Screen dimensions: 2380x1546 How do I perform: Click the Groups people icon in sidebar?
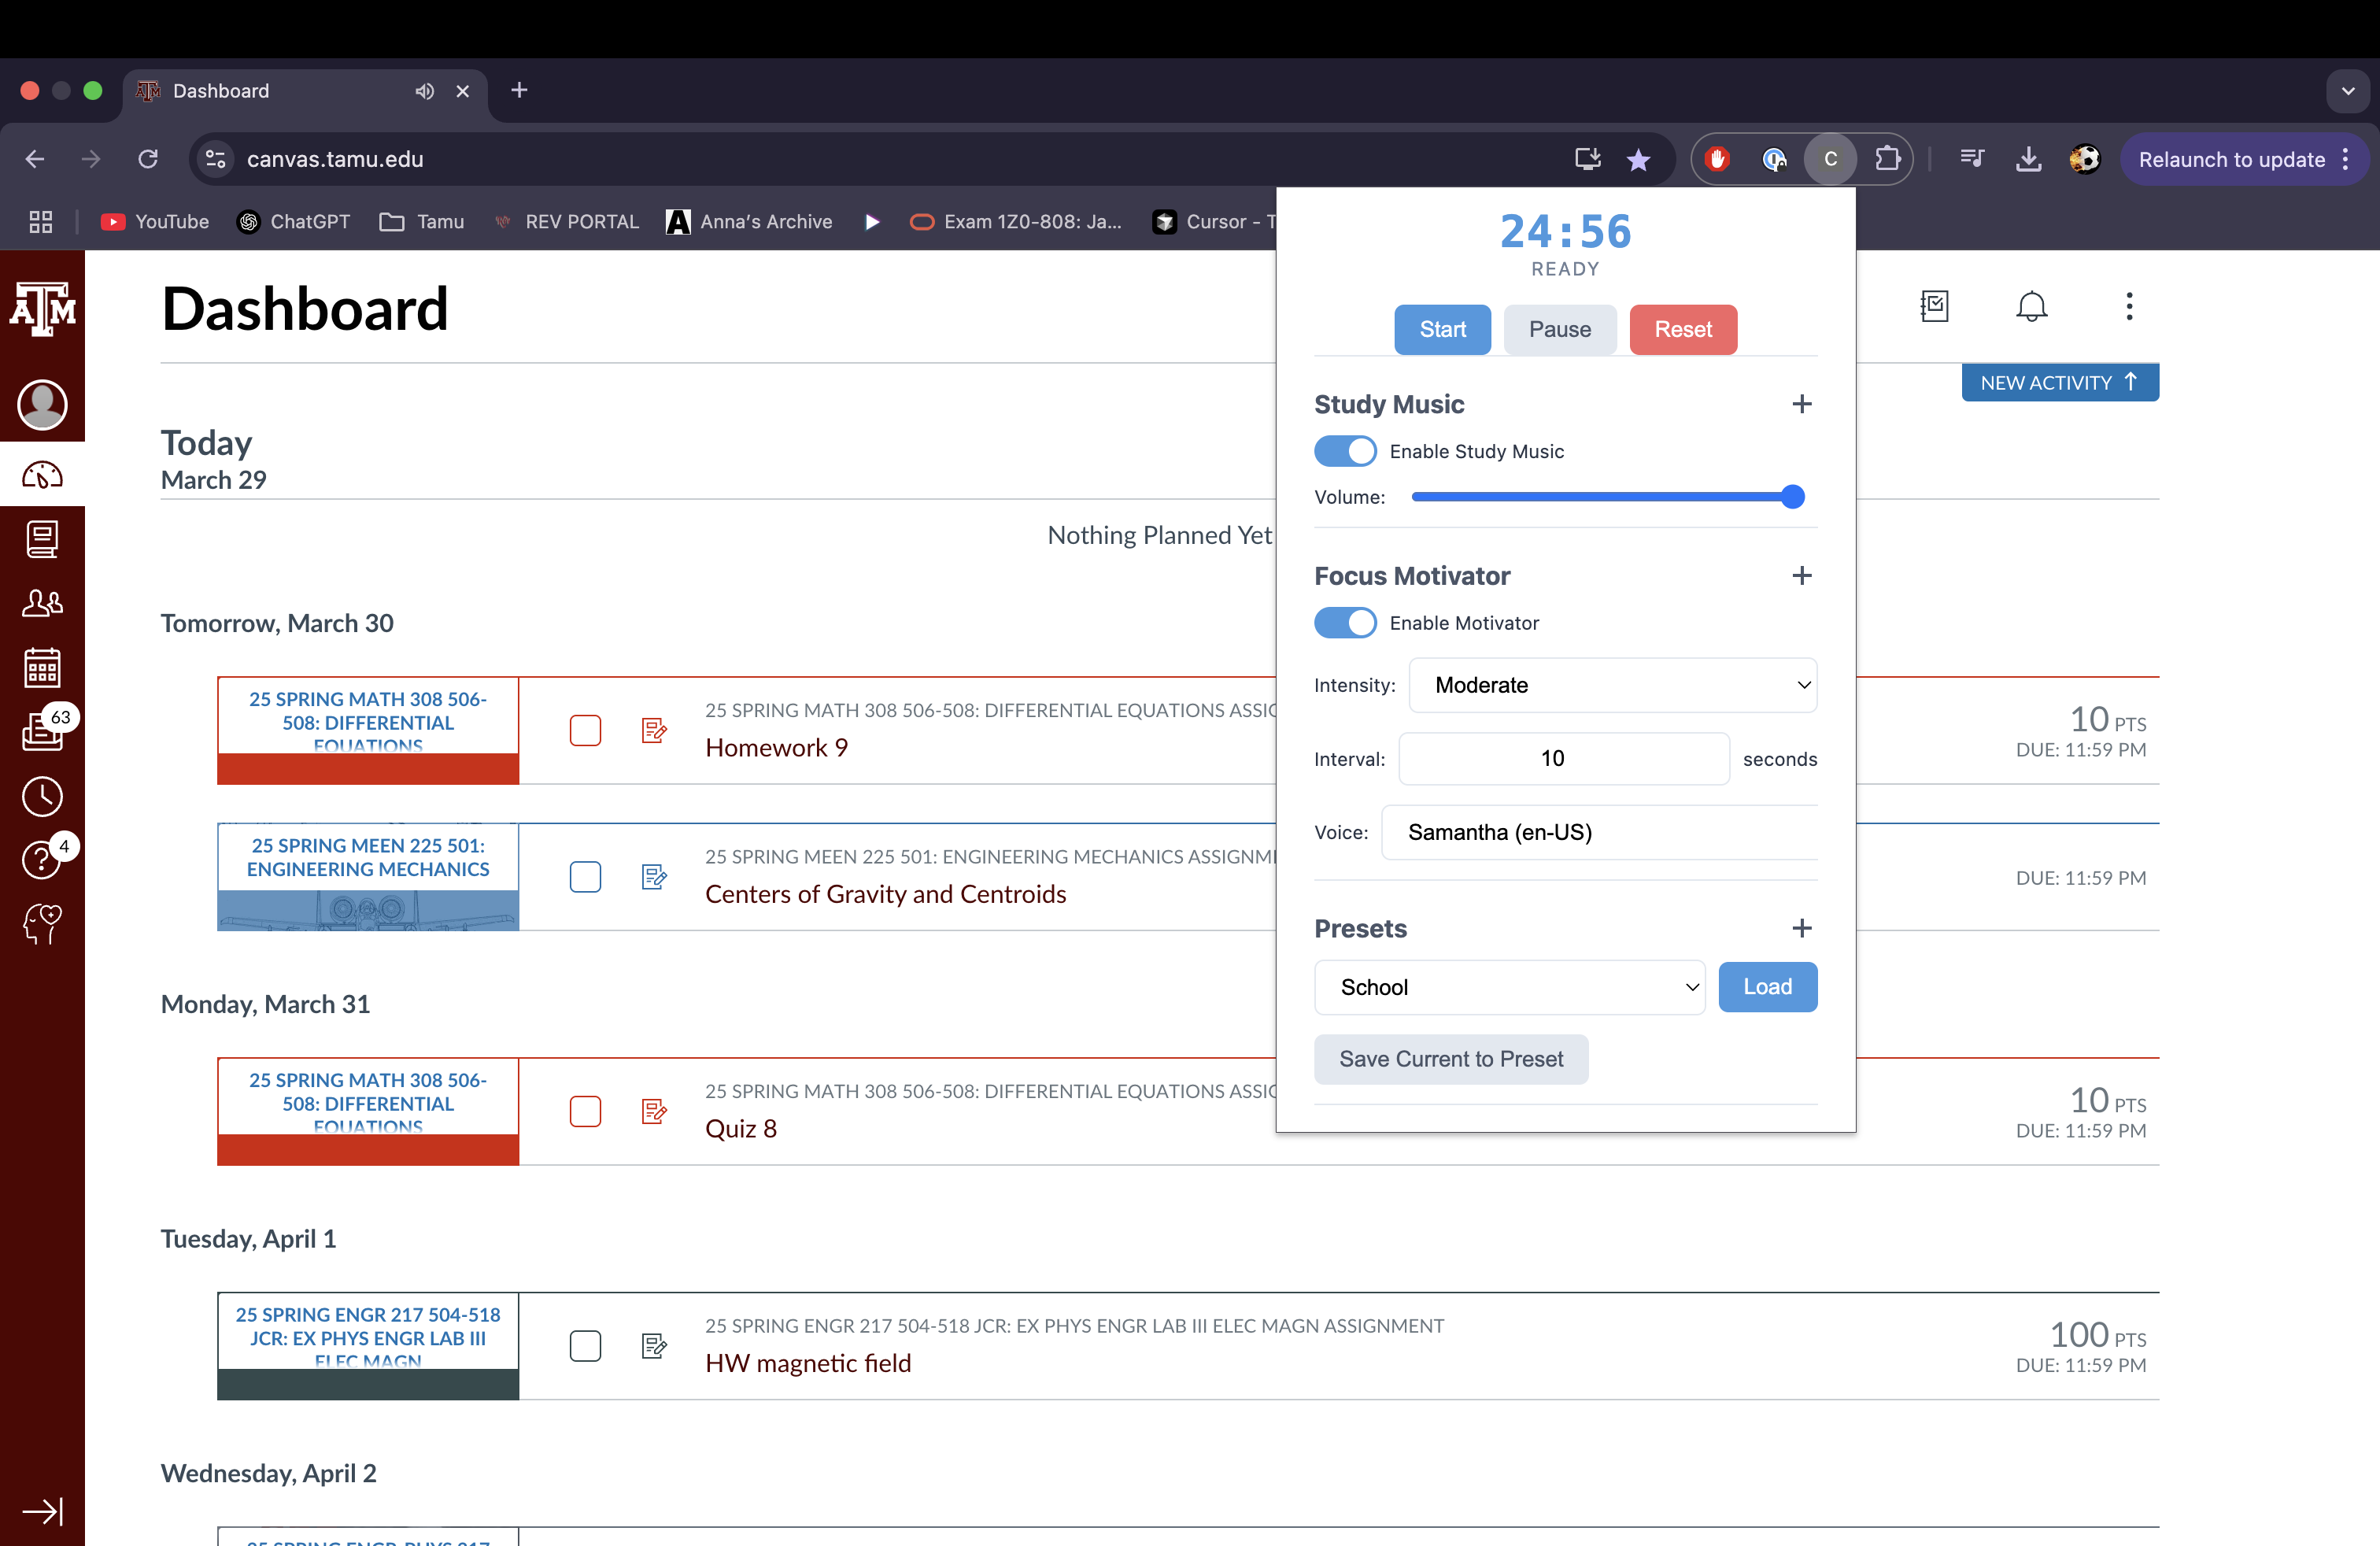click(42, 603)
